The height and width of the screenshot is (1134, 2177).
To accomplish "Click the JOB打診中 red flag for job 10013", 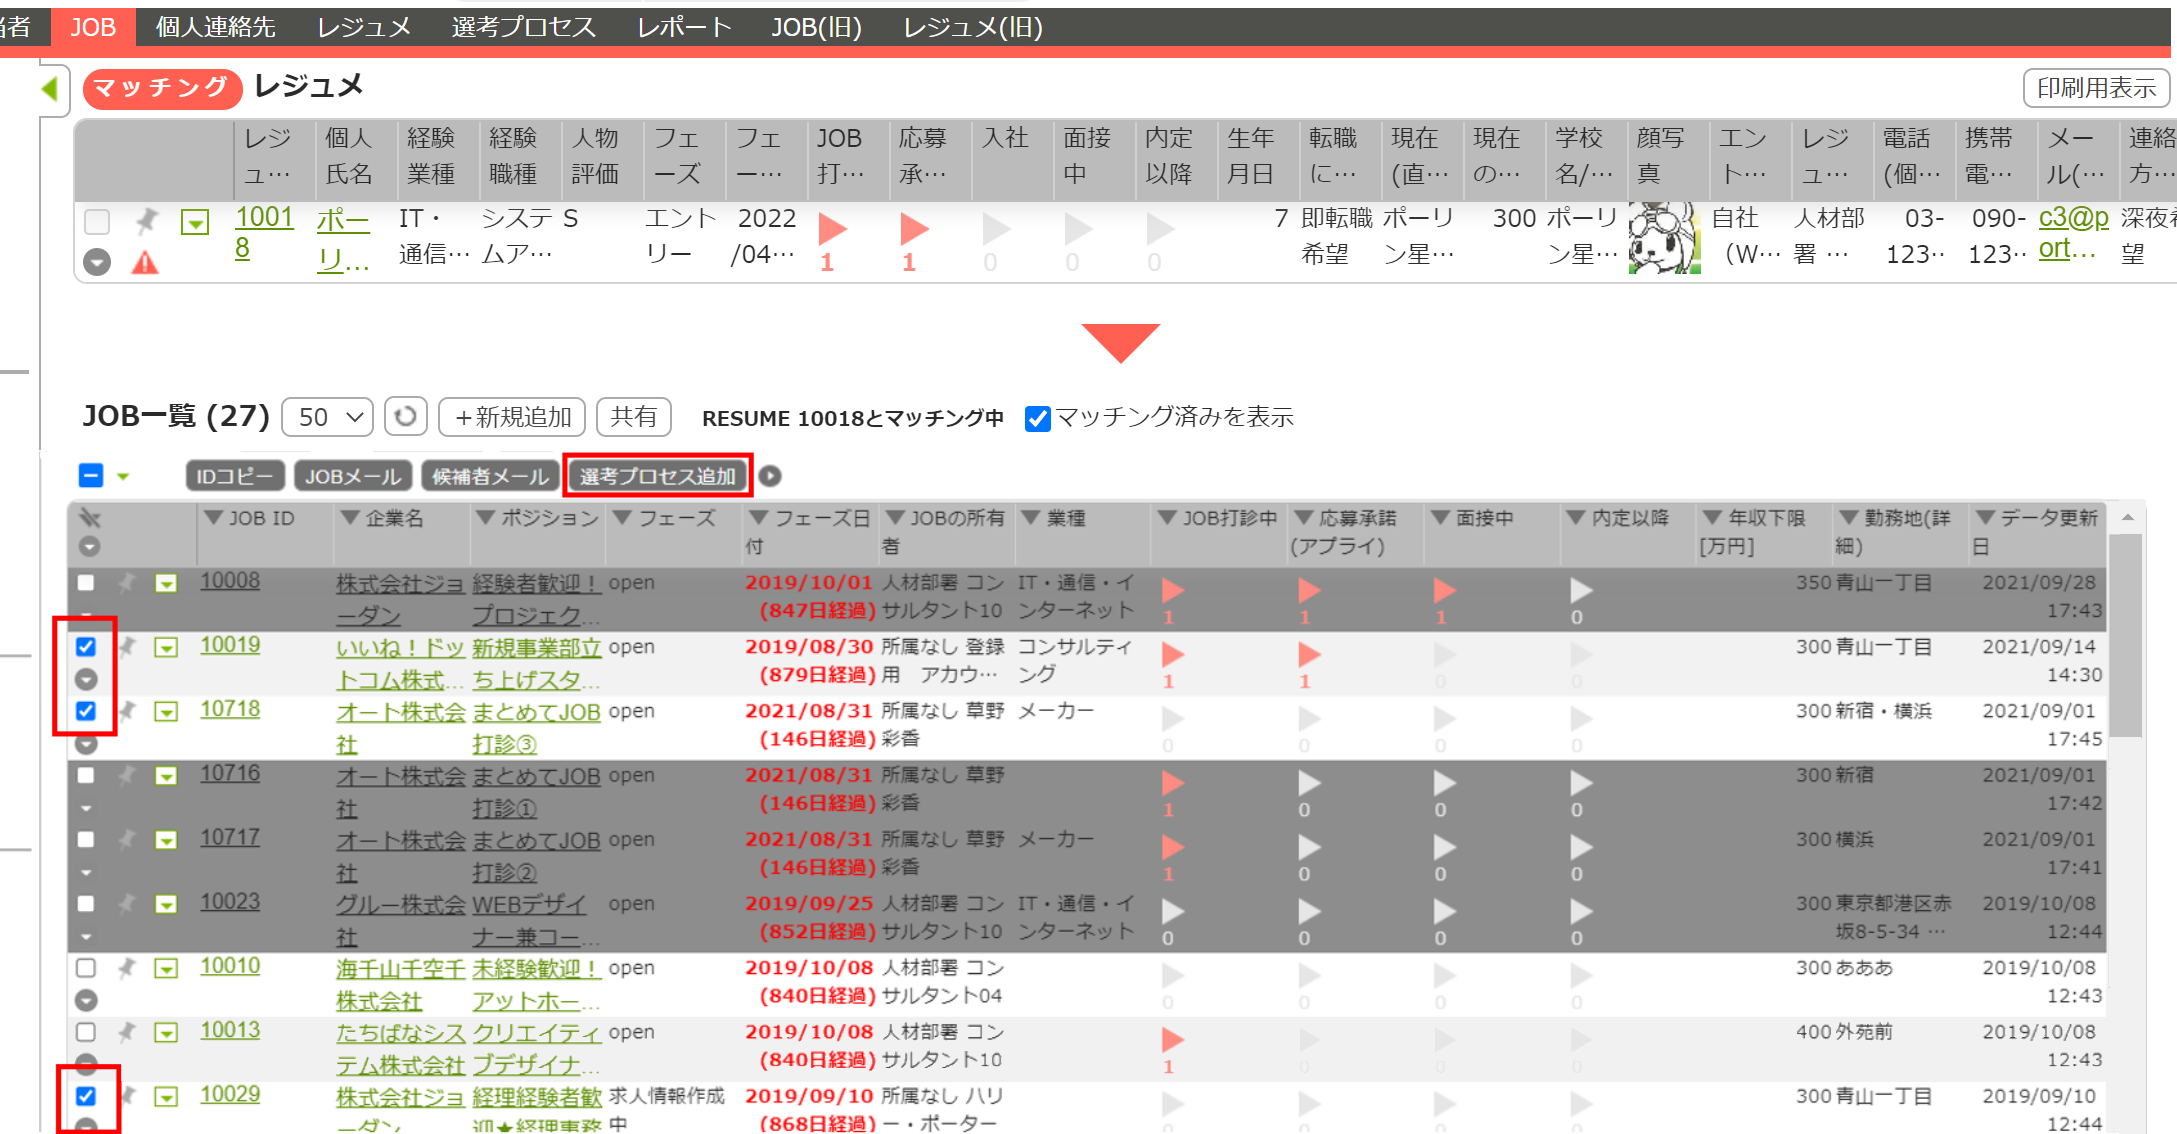I will pos(1173,1040).
